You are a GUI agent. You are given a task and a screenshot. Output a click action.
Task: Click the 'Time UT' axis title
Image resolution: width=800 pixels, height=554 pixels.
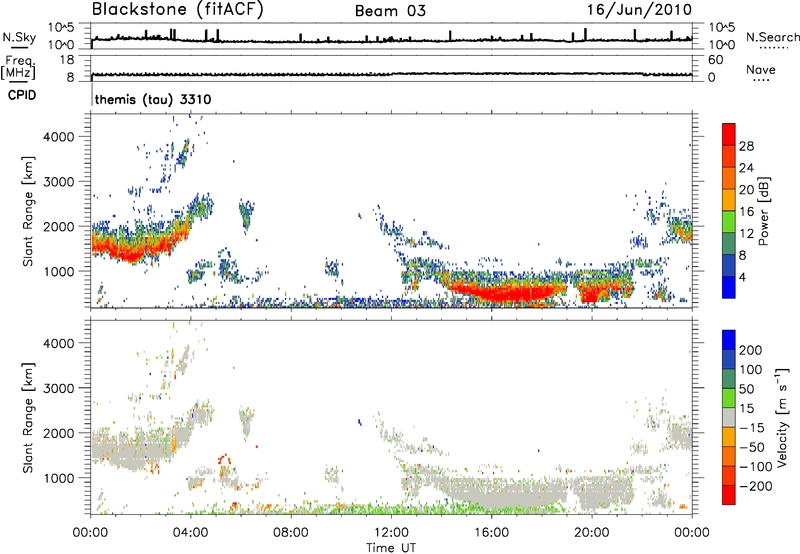tap(391, 547)
